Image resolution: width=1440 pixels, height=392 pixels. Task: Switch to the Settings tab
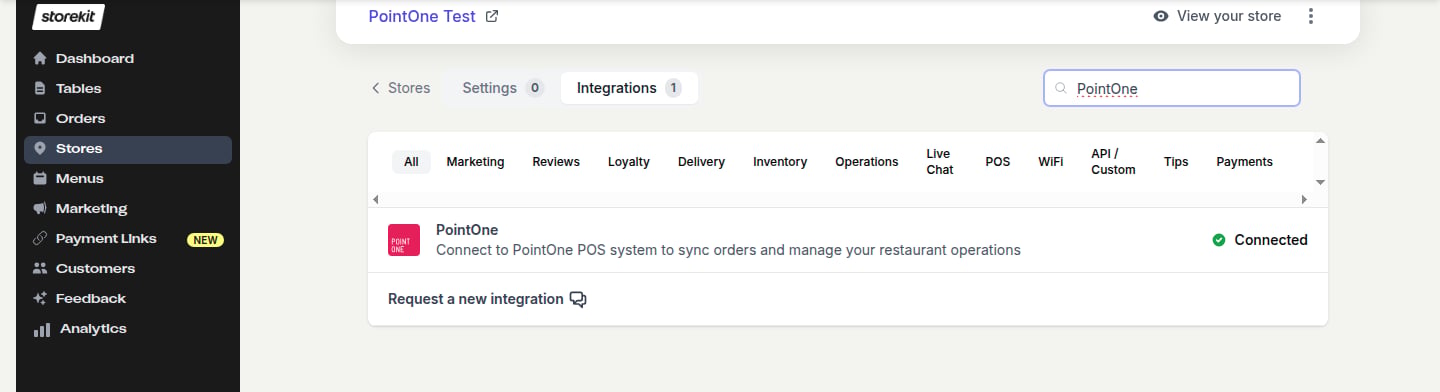point(502,88)
